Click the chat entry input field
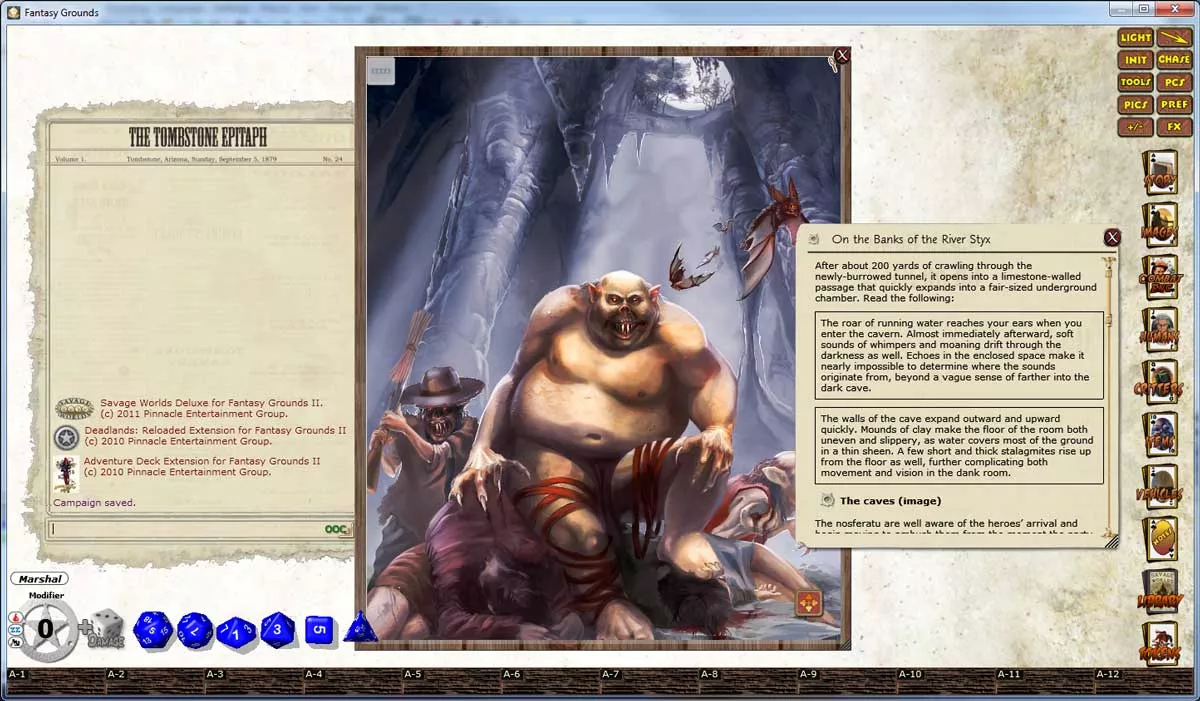Viewport: 1200px width, 701px height. click(186, 529)
